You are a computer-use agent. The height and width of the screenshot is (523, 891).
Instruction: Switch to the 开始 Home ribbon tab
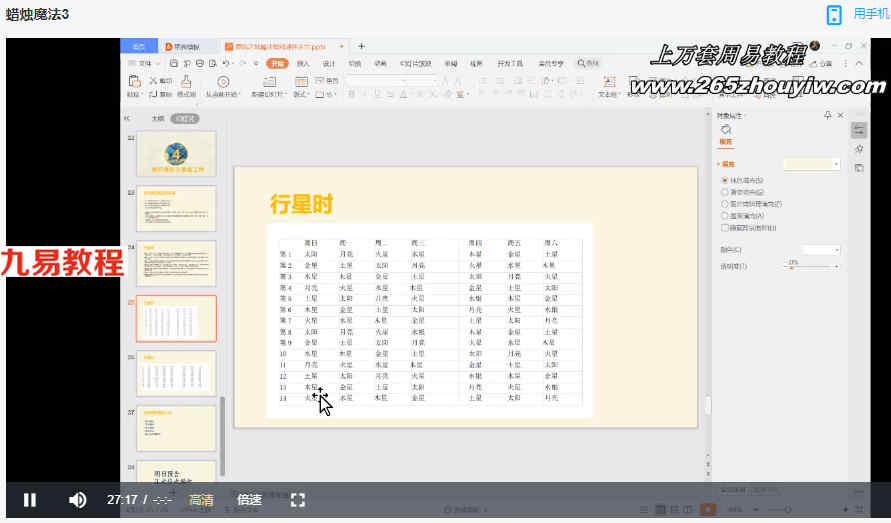277,64
